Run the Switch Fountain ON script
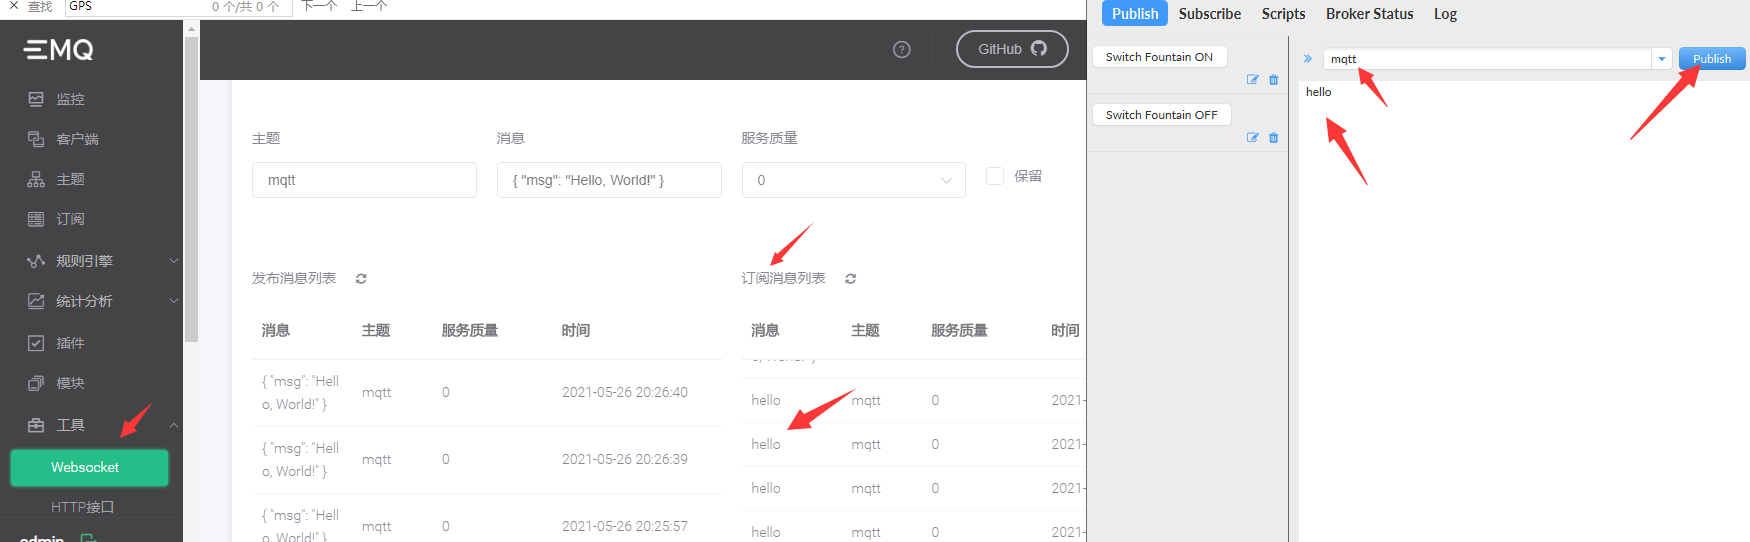The image size is (1750, 542). (1159, 57)
